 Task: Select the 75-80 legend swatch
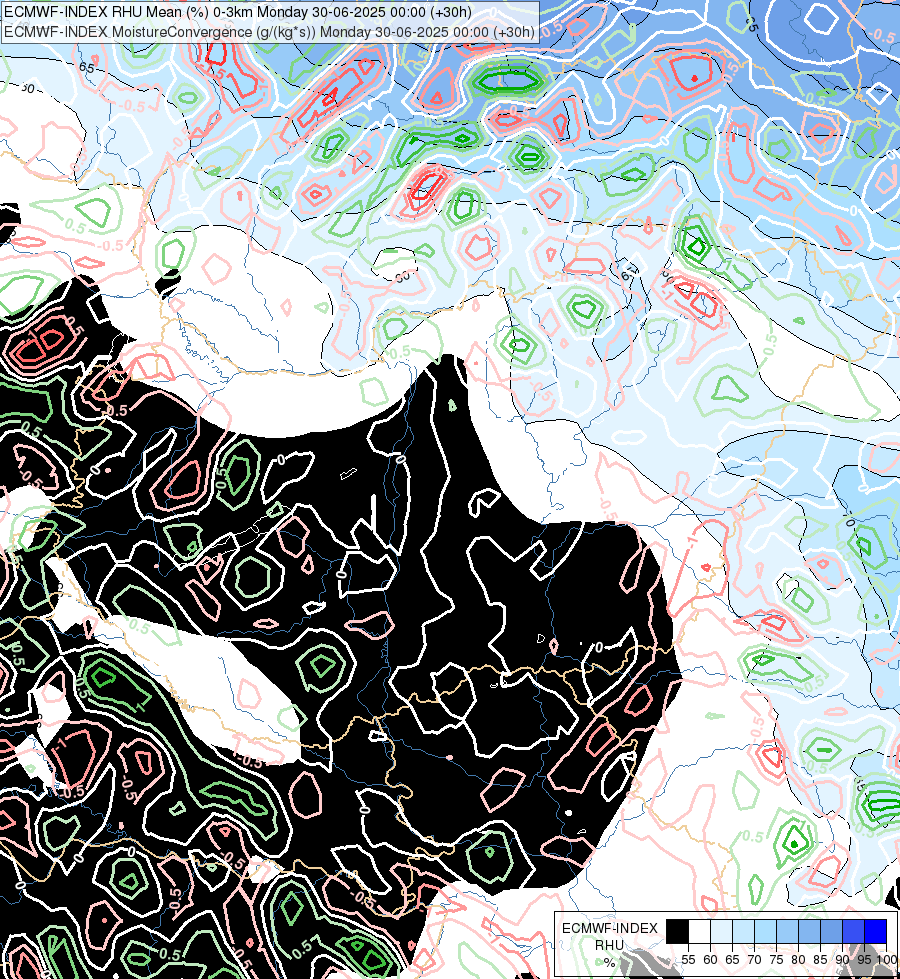788,931
